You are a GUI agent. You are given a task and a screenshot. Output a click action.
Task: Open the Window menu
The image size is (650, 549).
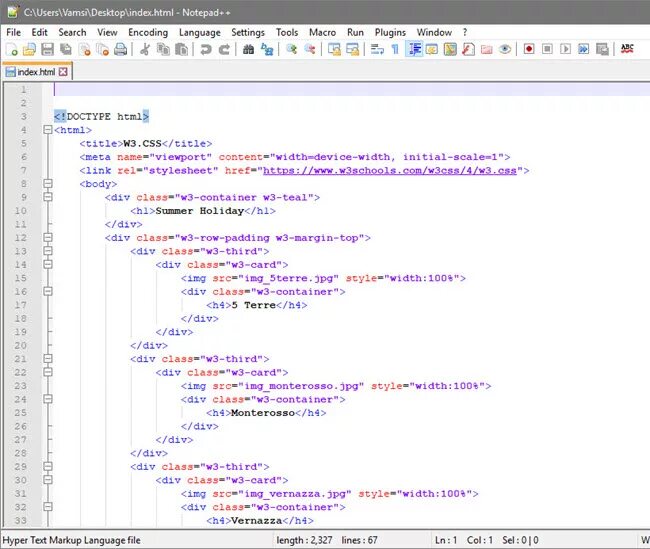point(434,32)
